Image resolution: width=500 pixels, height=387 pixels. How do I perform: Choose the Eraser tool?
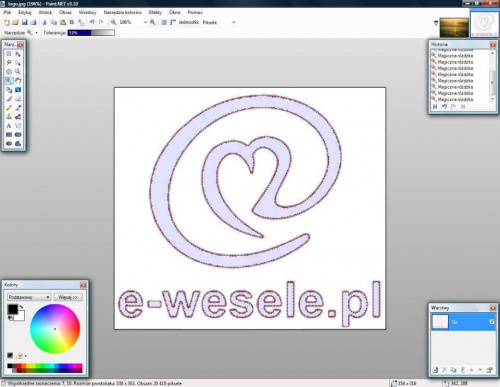[x=18, y=99]
